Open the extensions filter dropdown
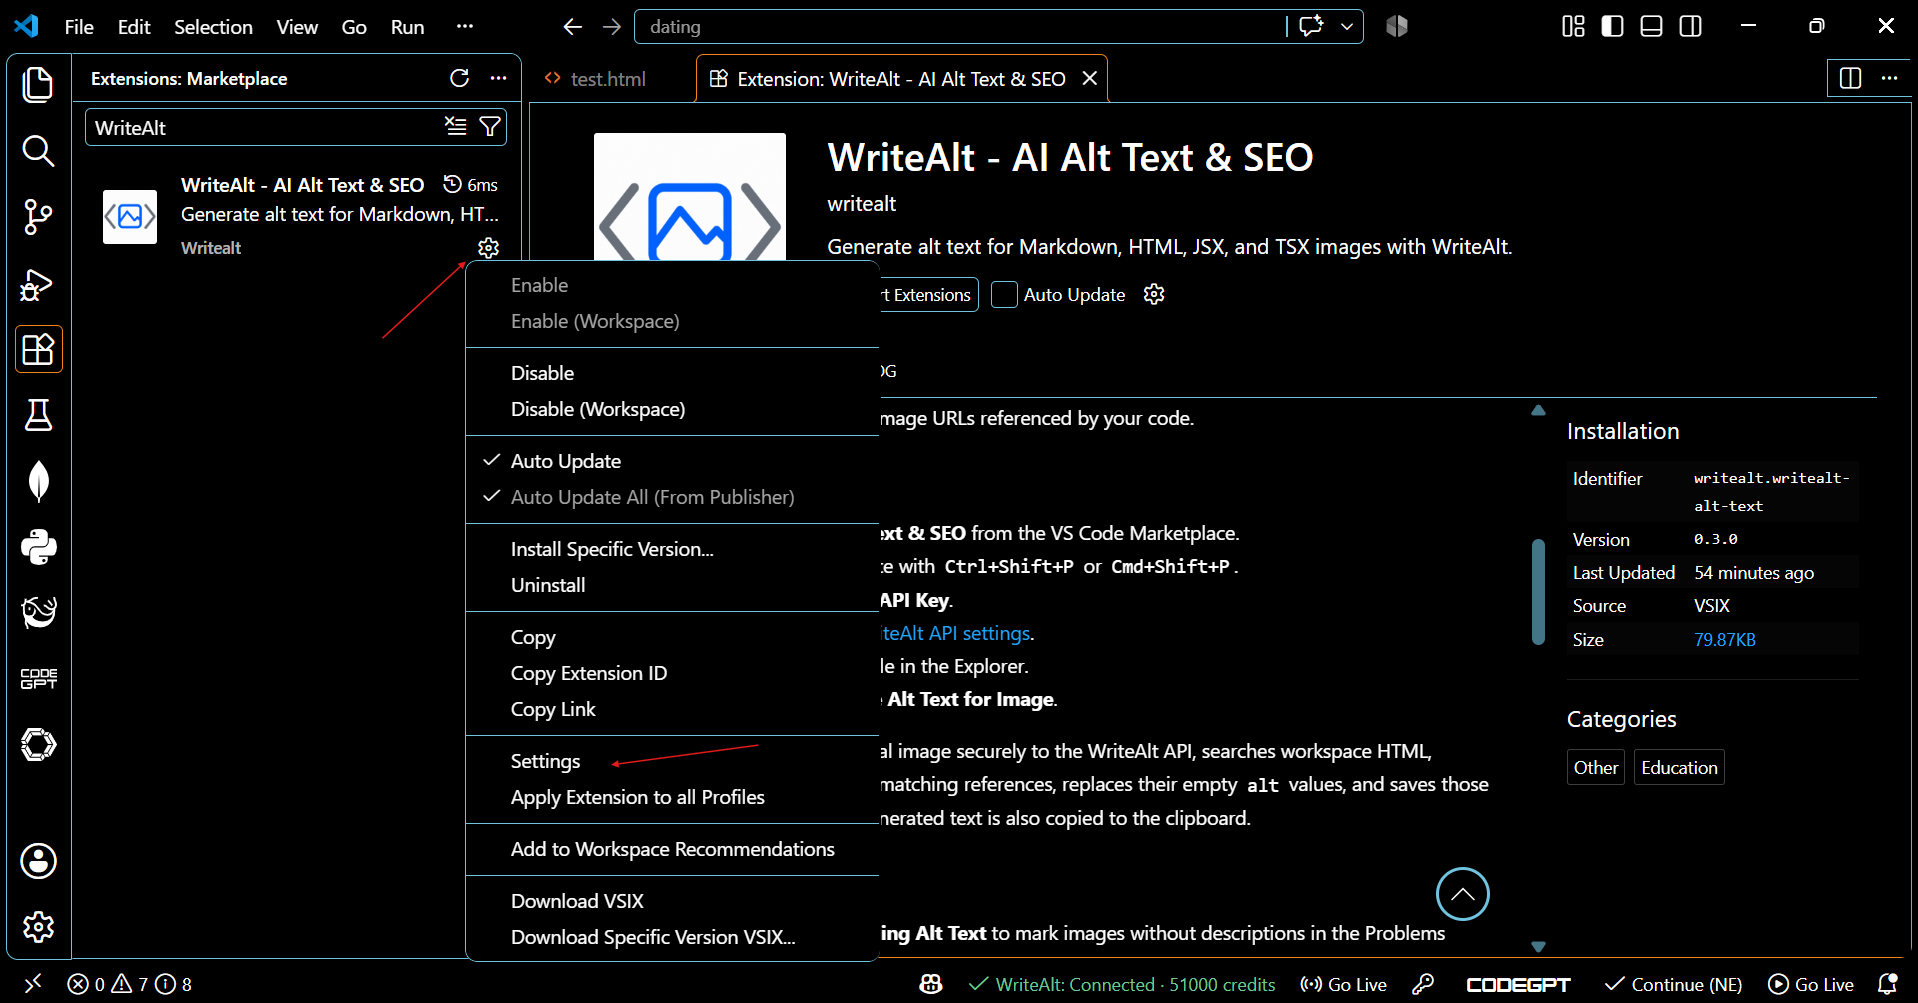This screenshot has width=1918, height=1003. click(x=490, y=127)
